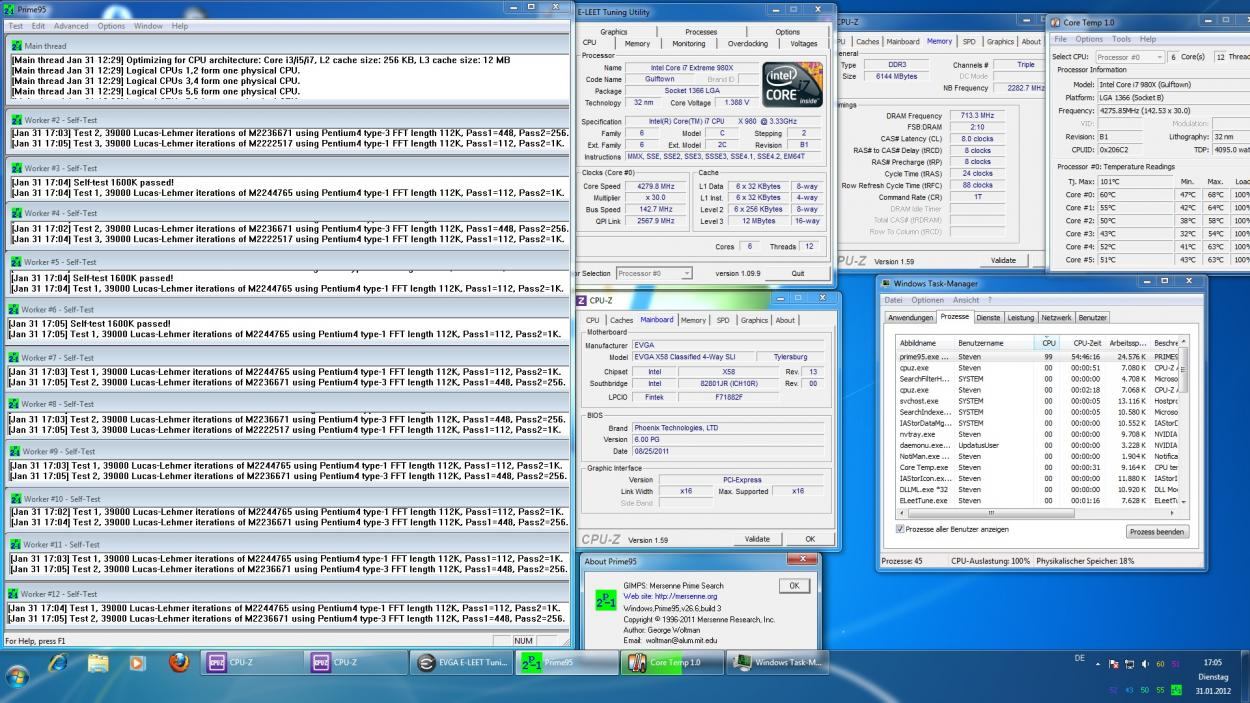Launch Firefox from the taskbar

179,662
